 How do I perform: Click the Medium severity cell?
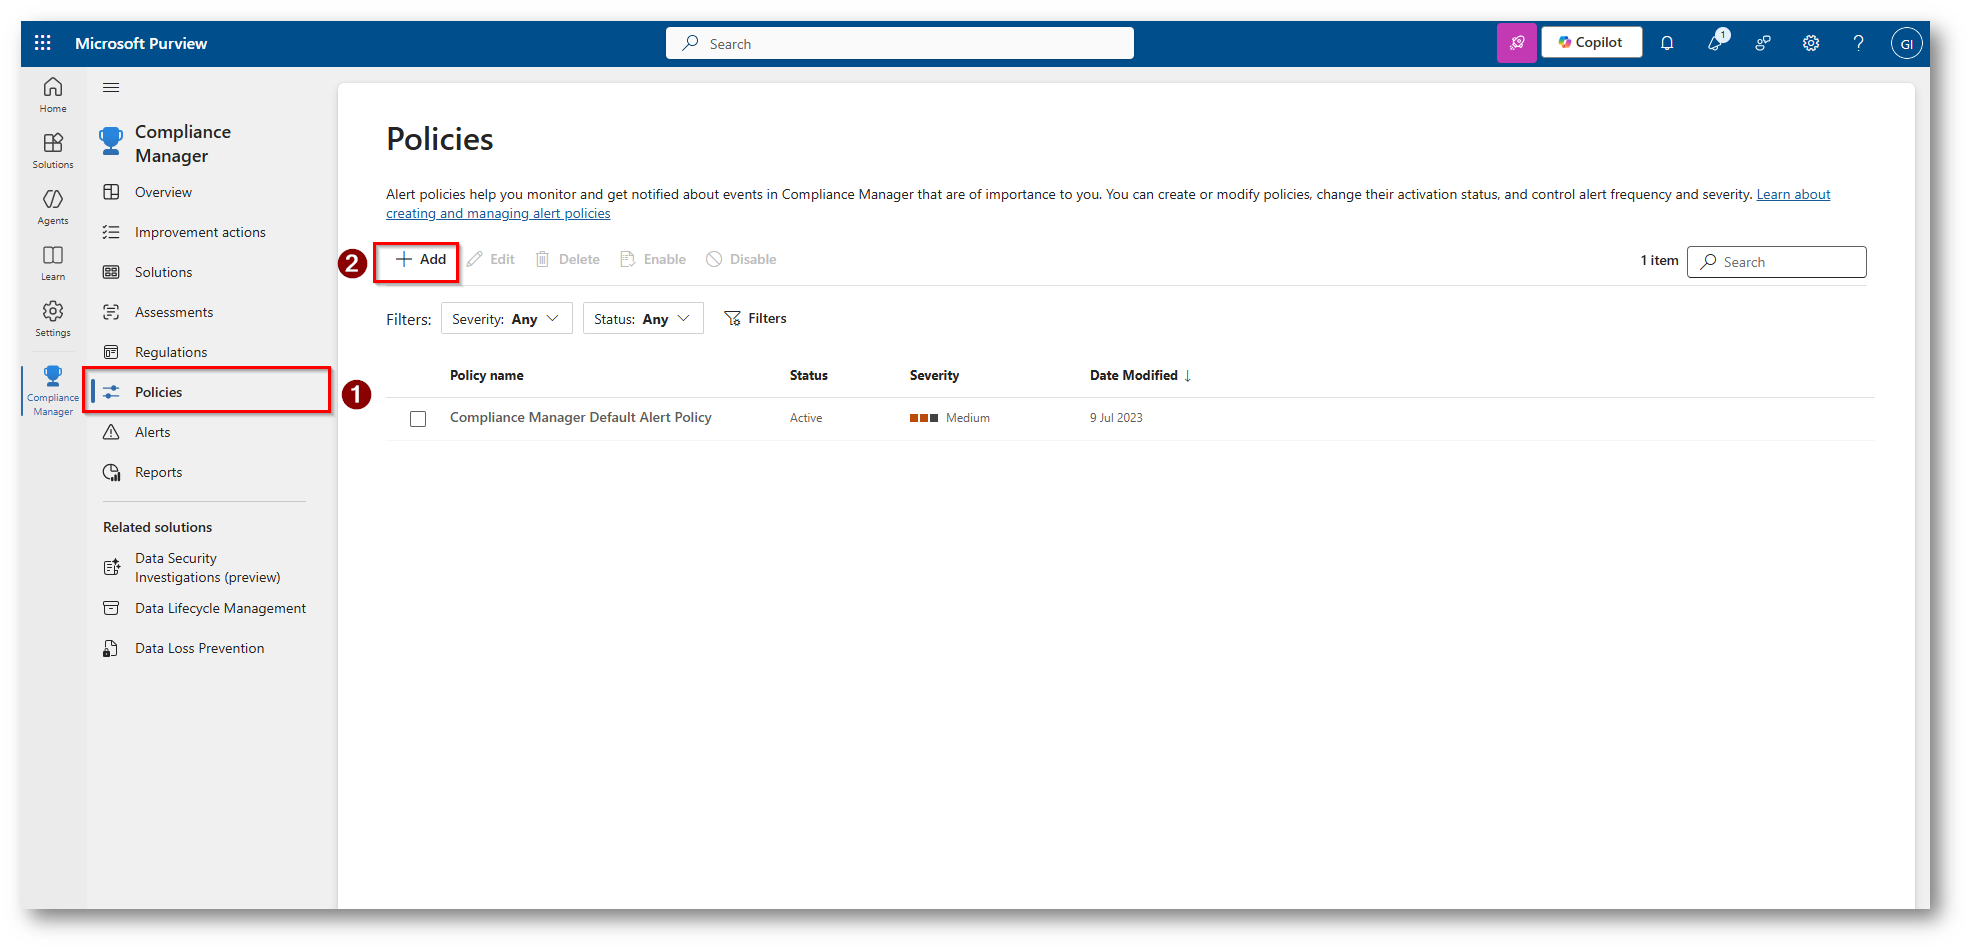(x=950, y=418)
